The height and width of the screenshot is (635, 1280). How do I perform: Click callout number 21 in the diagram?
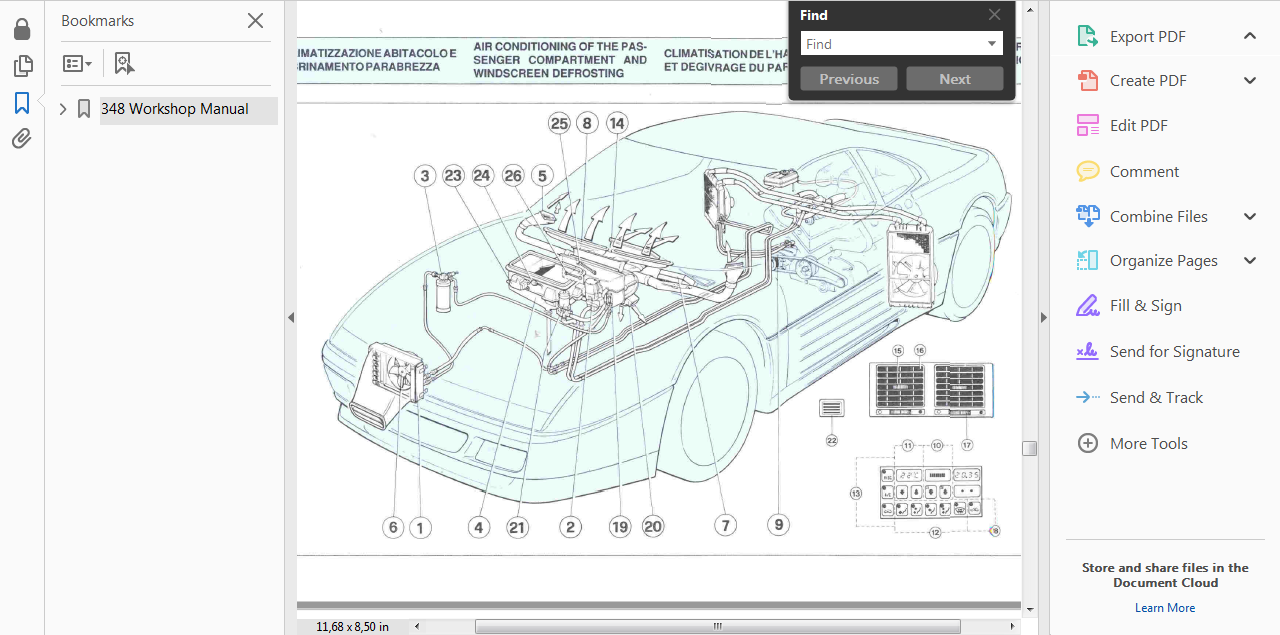[x=517, y=527]
